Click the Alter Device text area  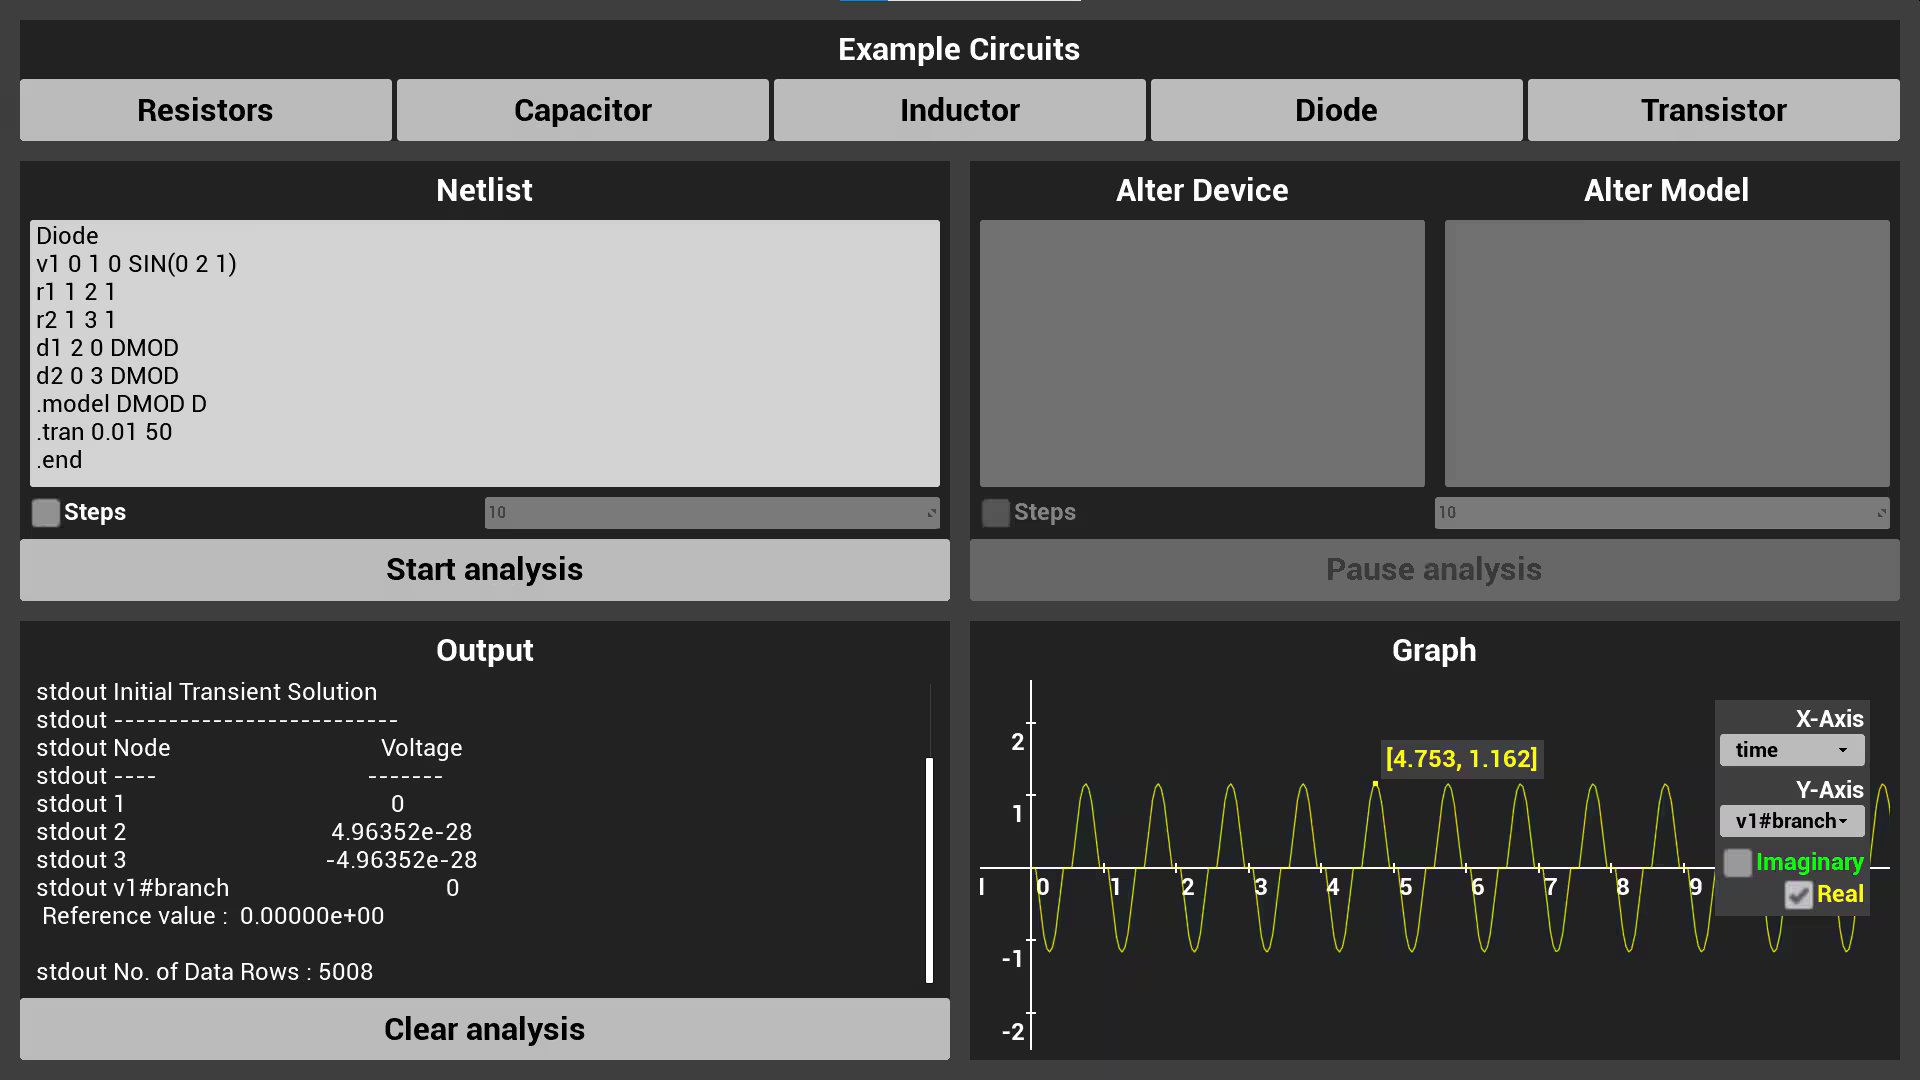click(1202, 353)
